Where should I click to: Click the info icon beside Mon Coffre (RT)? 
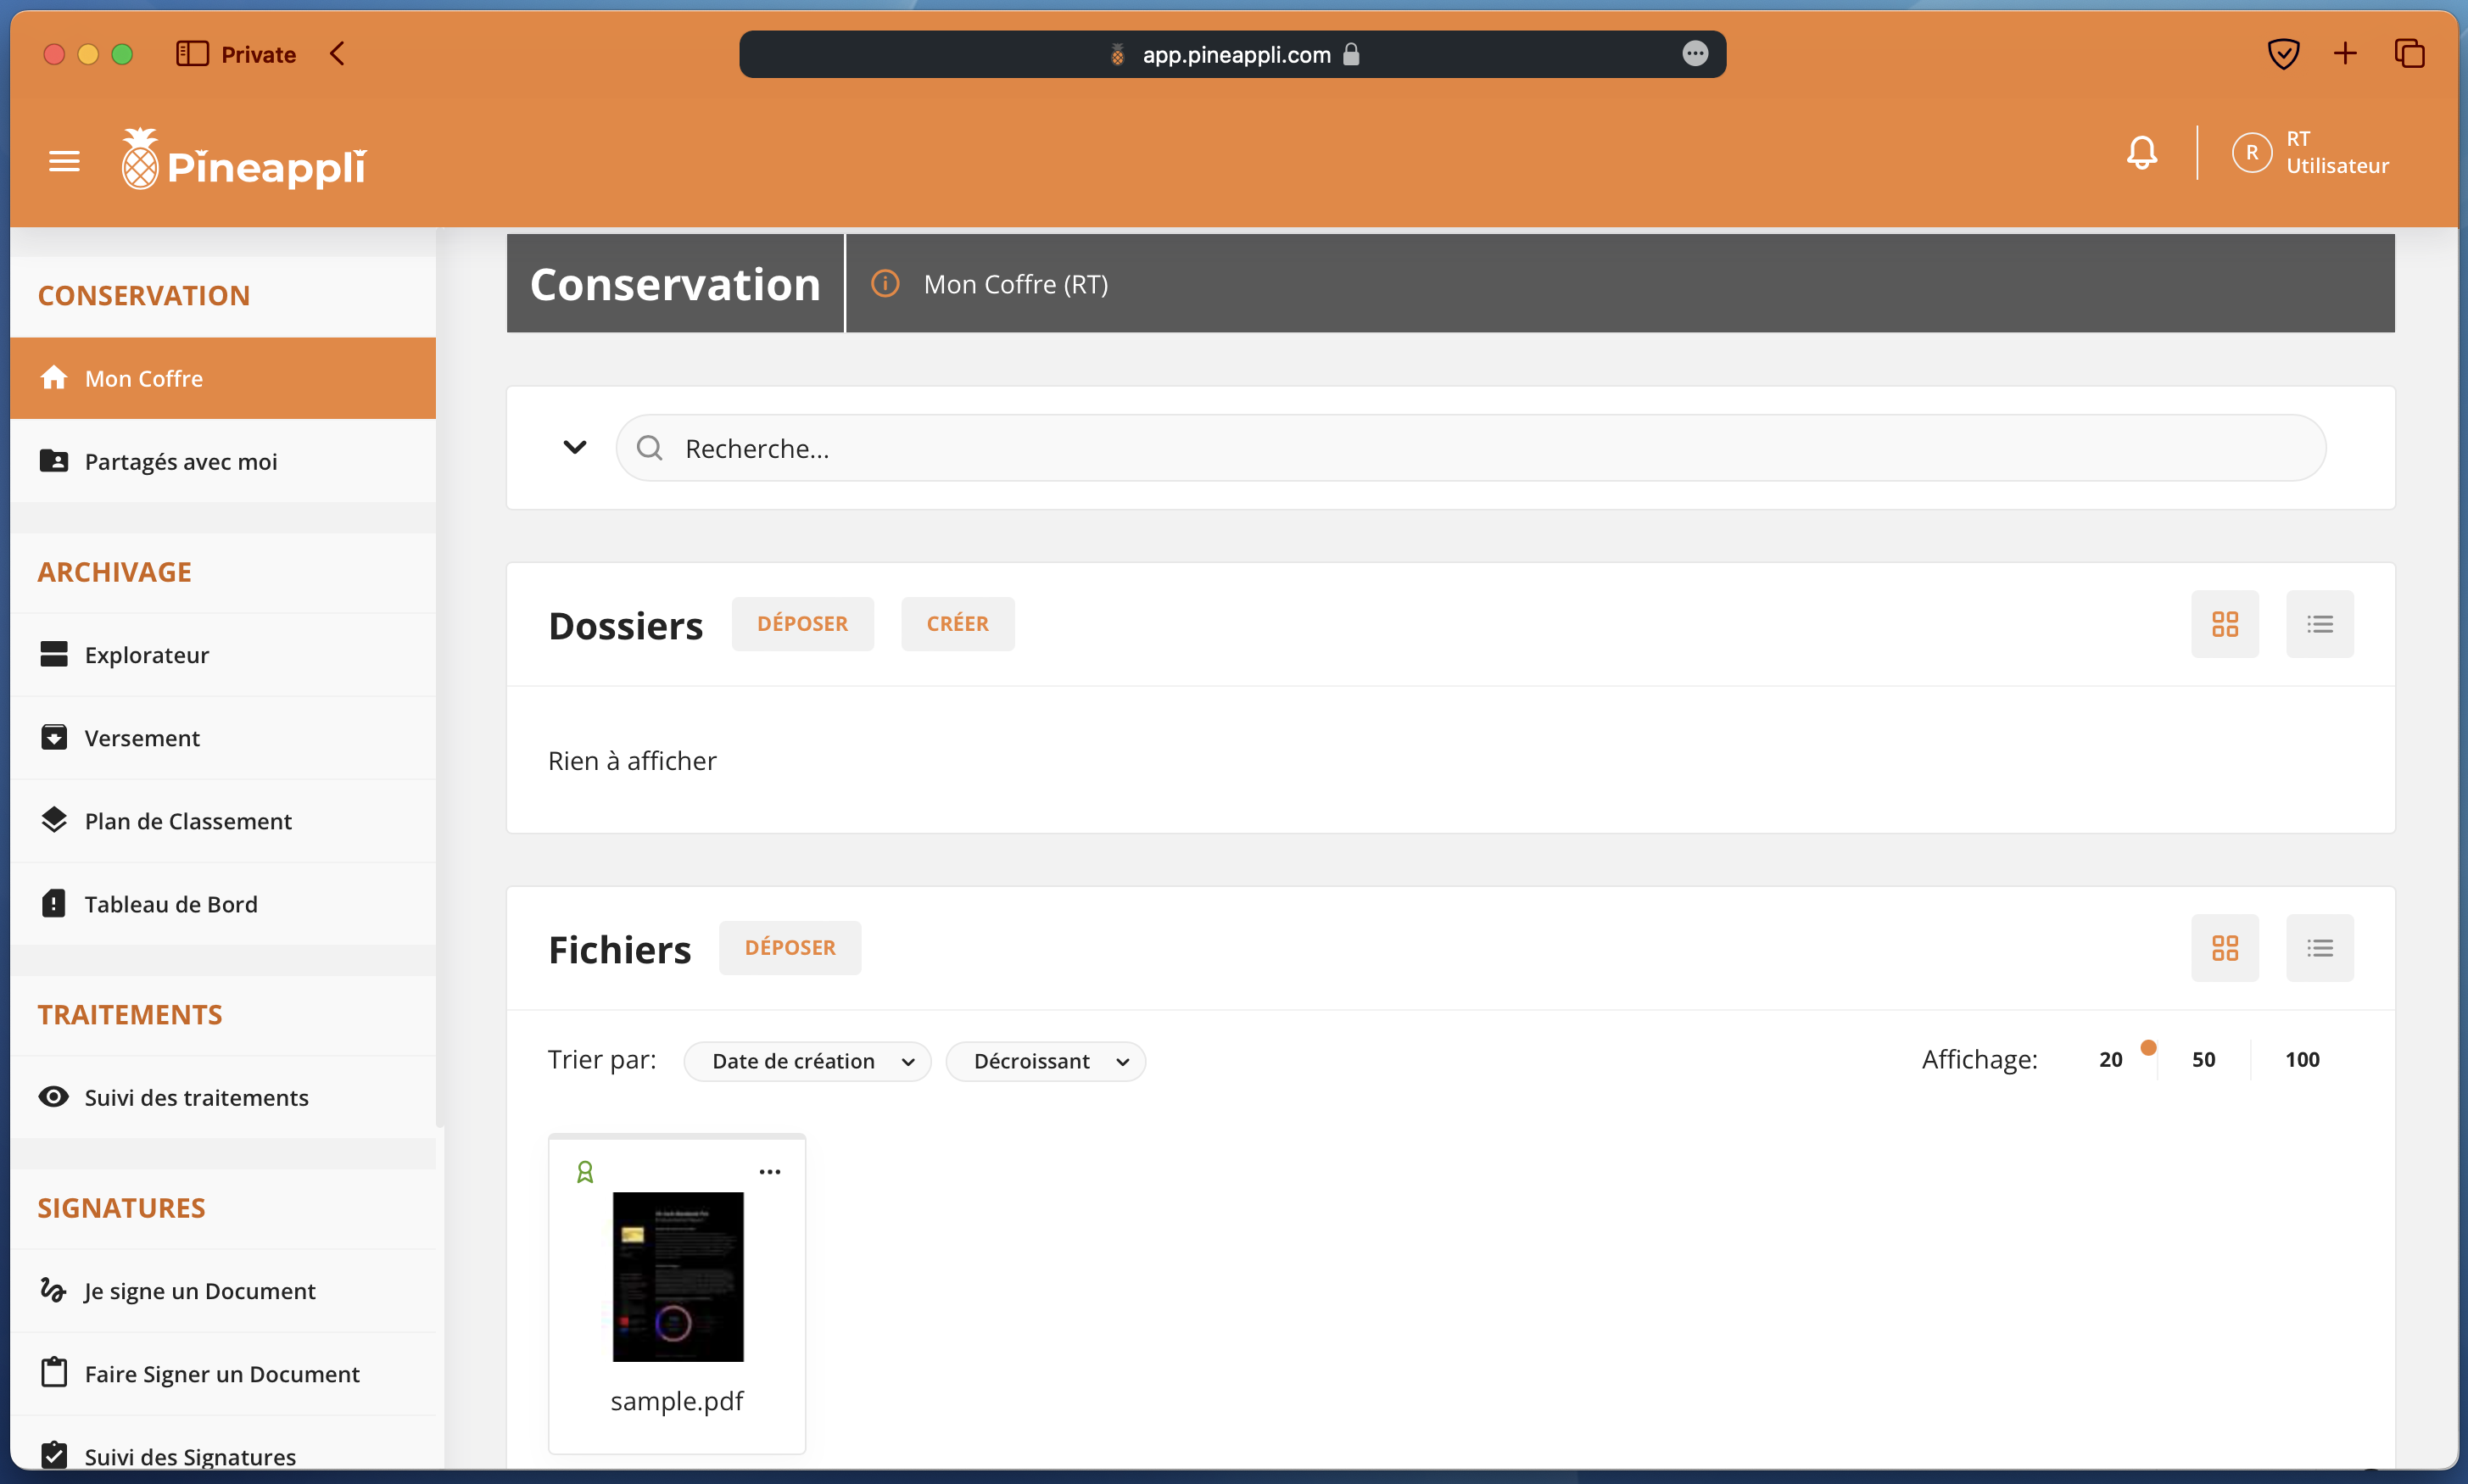(x=885, y=284)
